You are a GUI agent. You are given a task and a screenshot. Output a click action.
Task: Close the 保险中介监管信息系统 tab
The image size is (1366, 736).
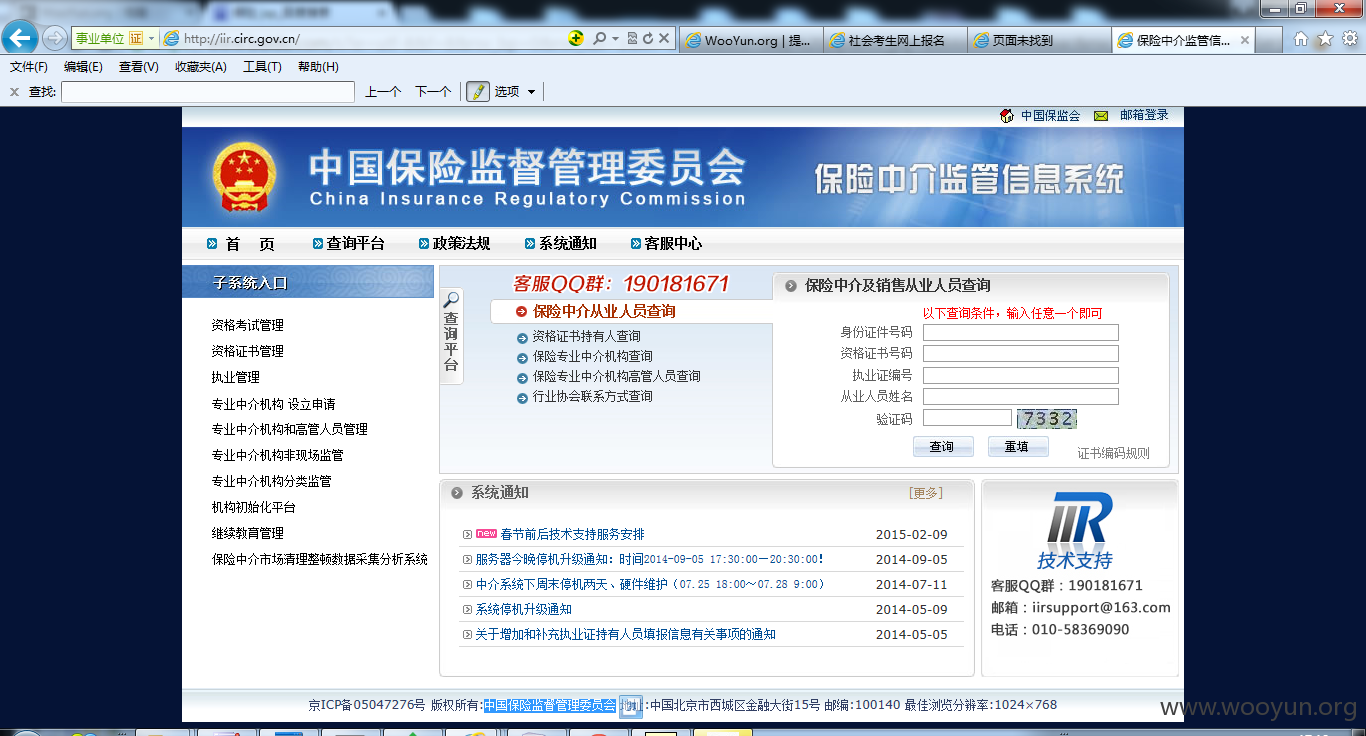tap(1245, 40)
